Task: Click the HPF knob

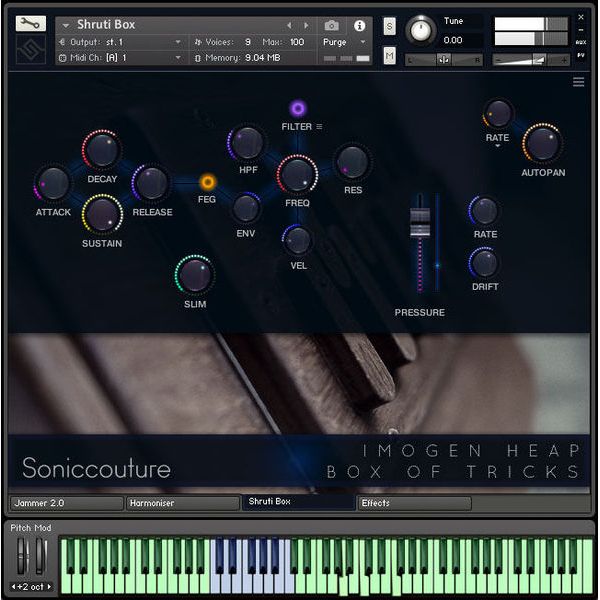Action: pos(247,143)
